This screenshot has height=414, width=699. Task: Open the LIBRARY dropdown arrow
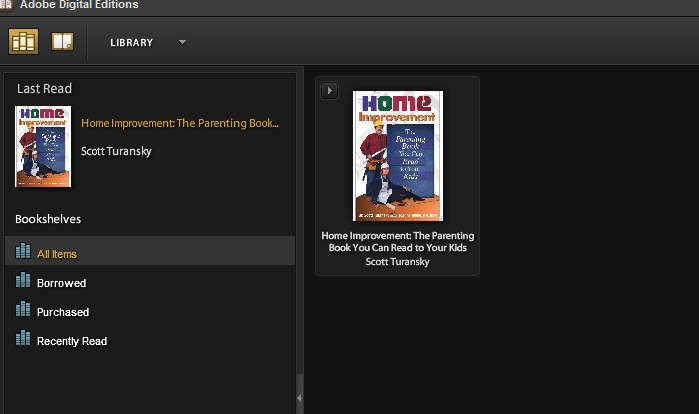[182, 42]
